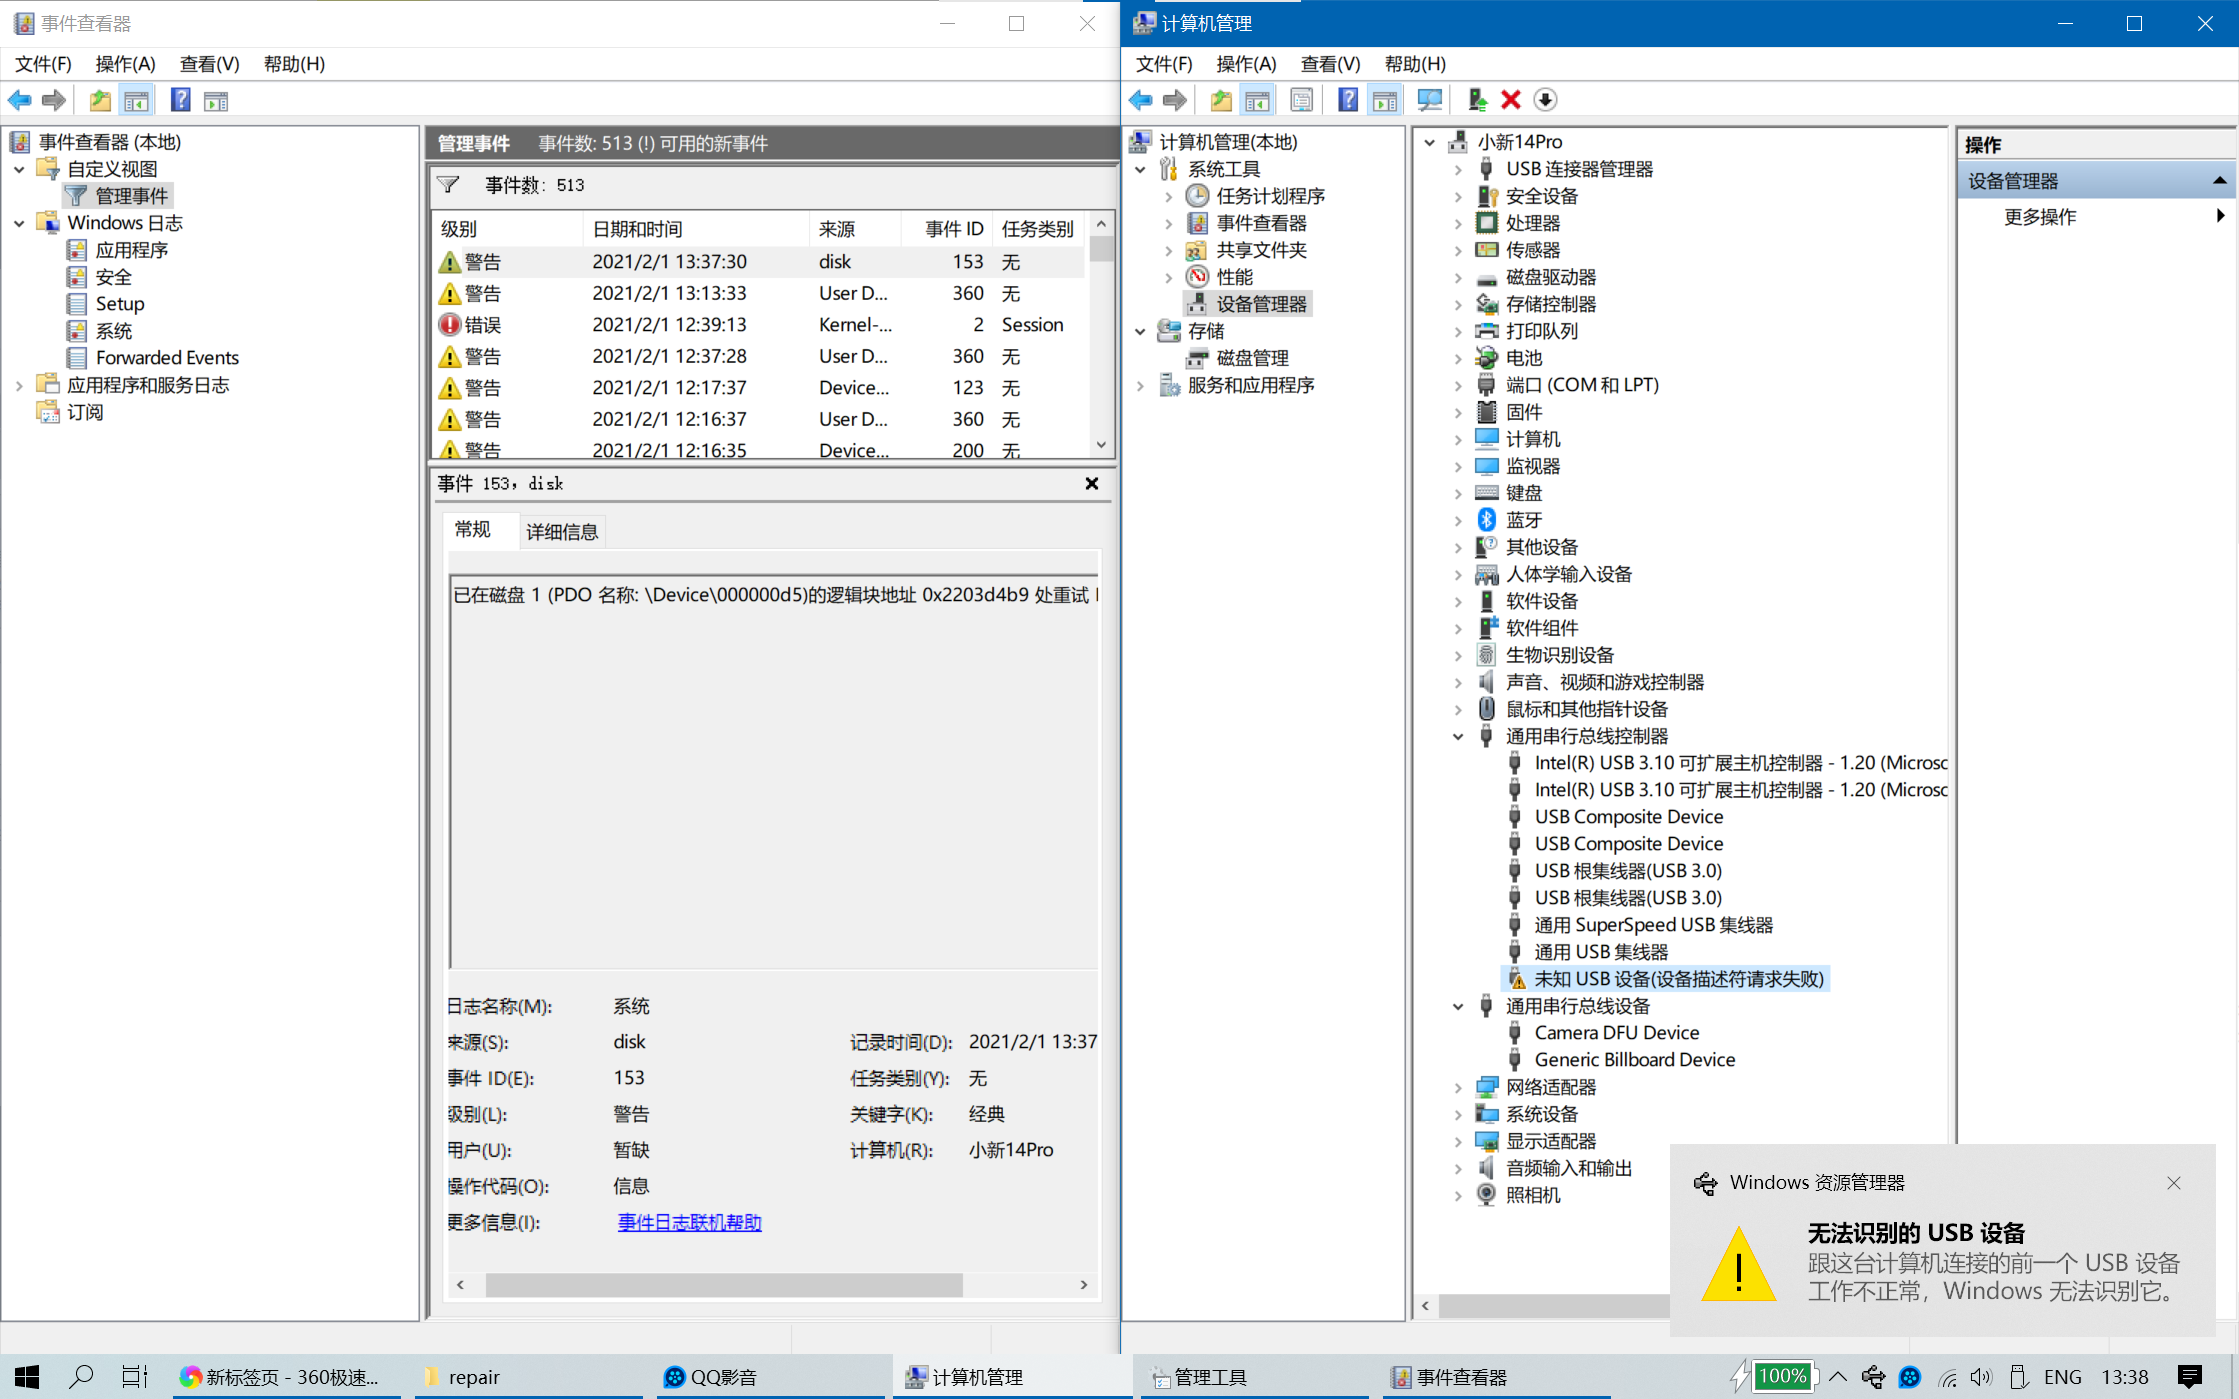Select Administrative Events custom view
This screenshot has width=2239, height=1399.
(118, 196)
